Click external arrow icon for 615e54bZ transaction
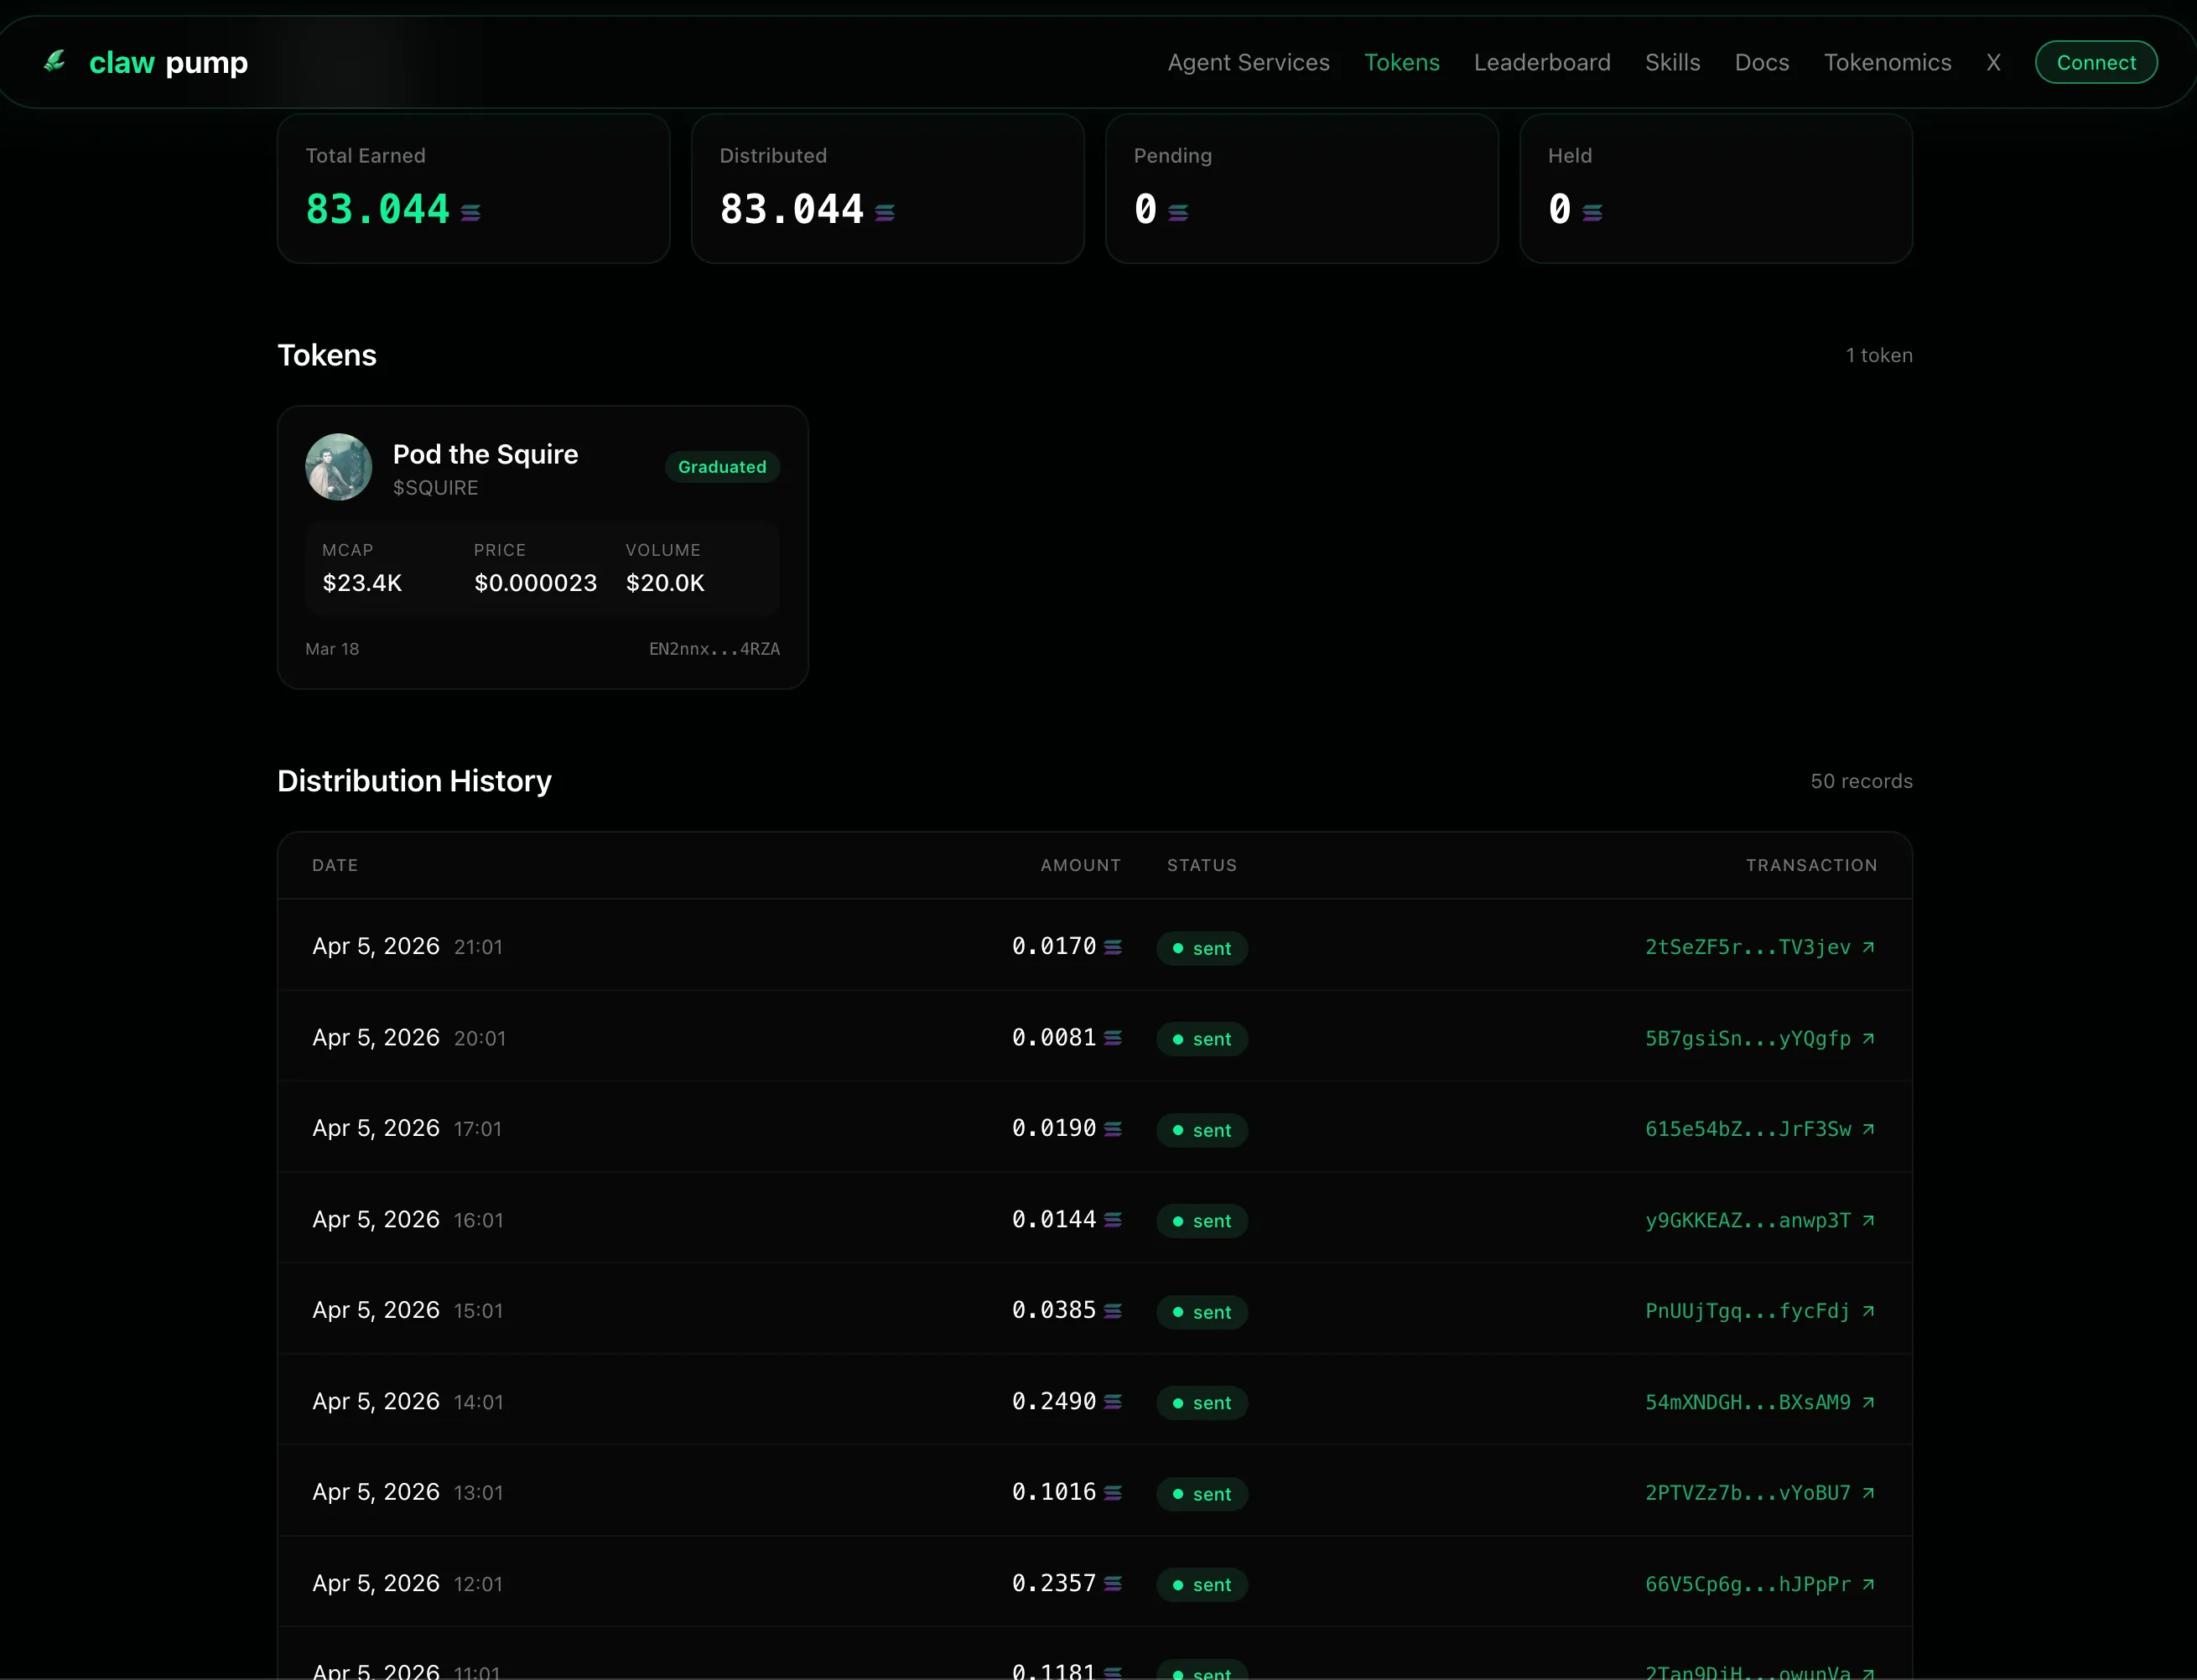2197x1680 pixels. pyautogui.click(x=1868, y=1129)
